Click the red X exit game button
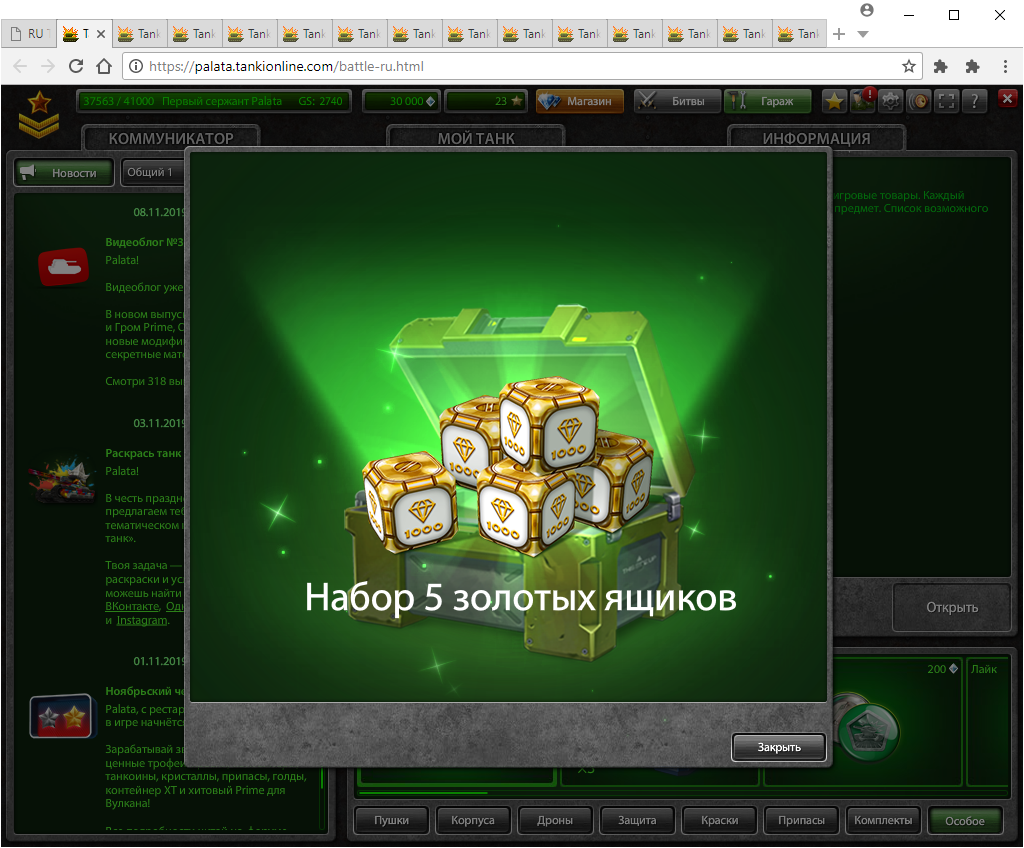1024x848 pixels. pos(1008,99)
